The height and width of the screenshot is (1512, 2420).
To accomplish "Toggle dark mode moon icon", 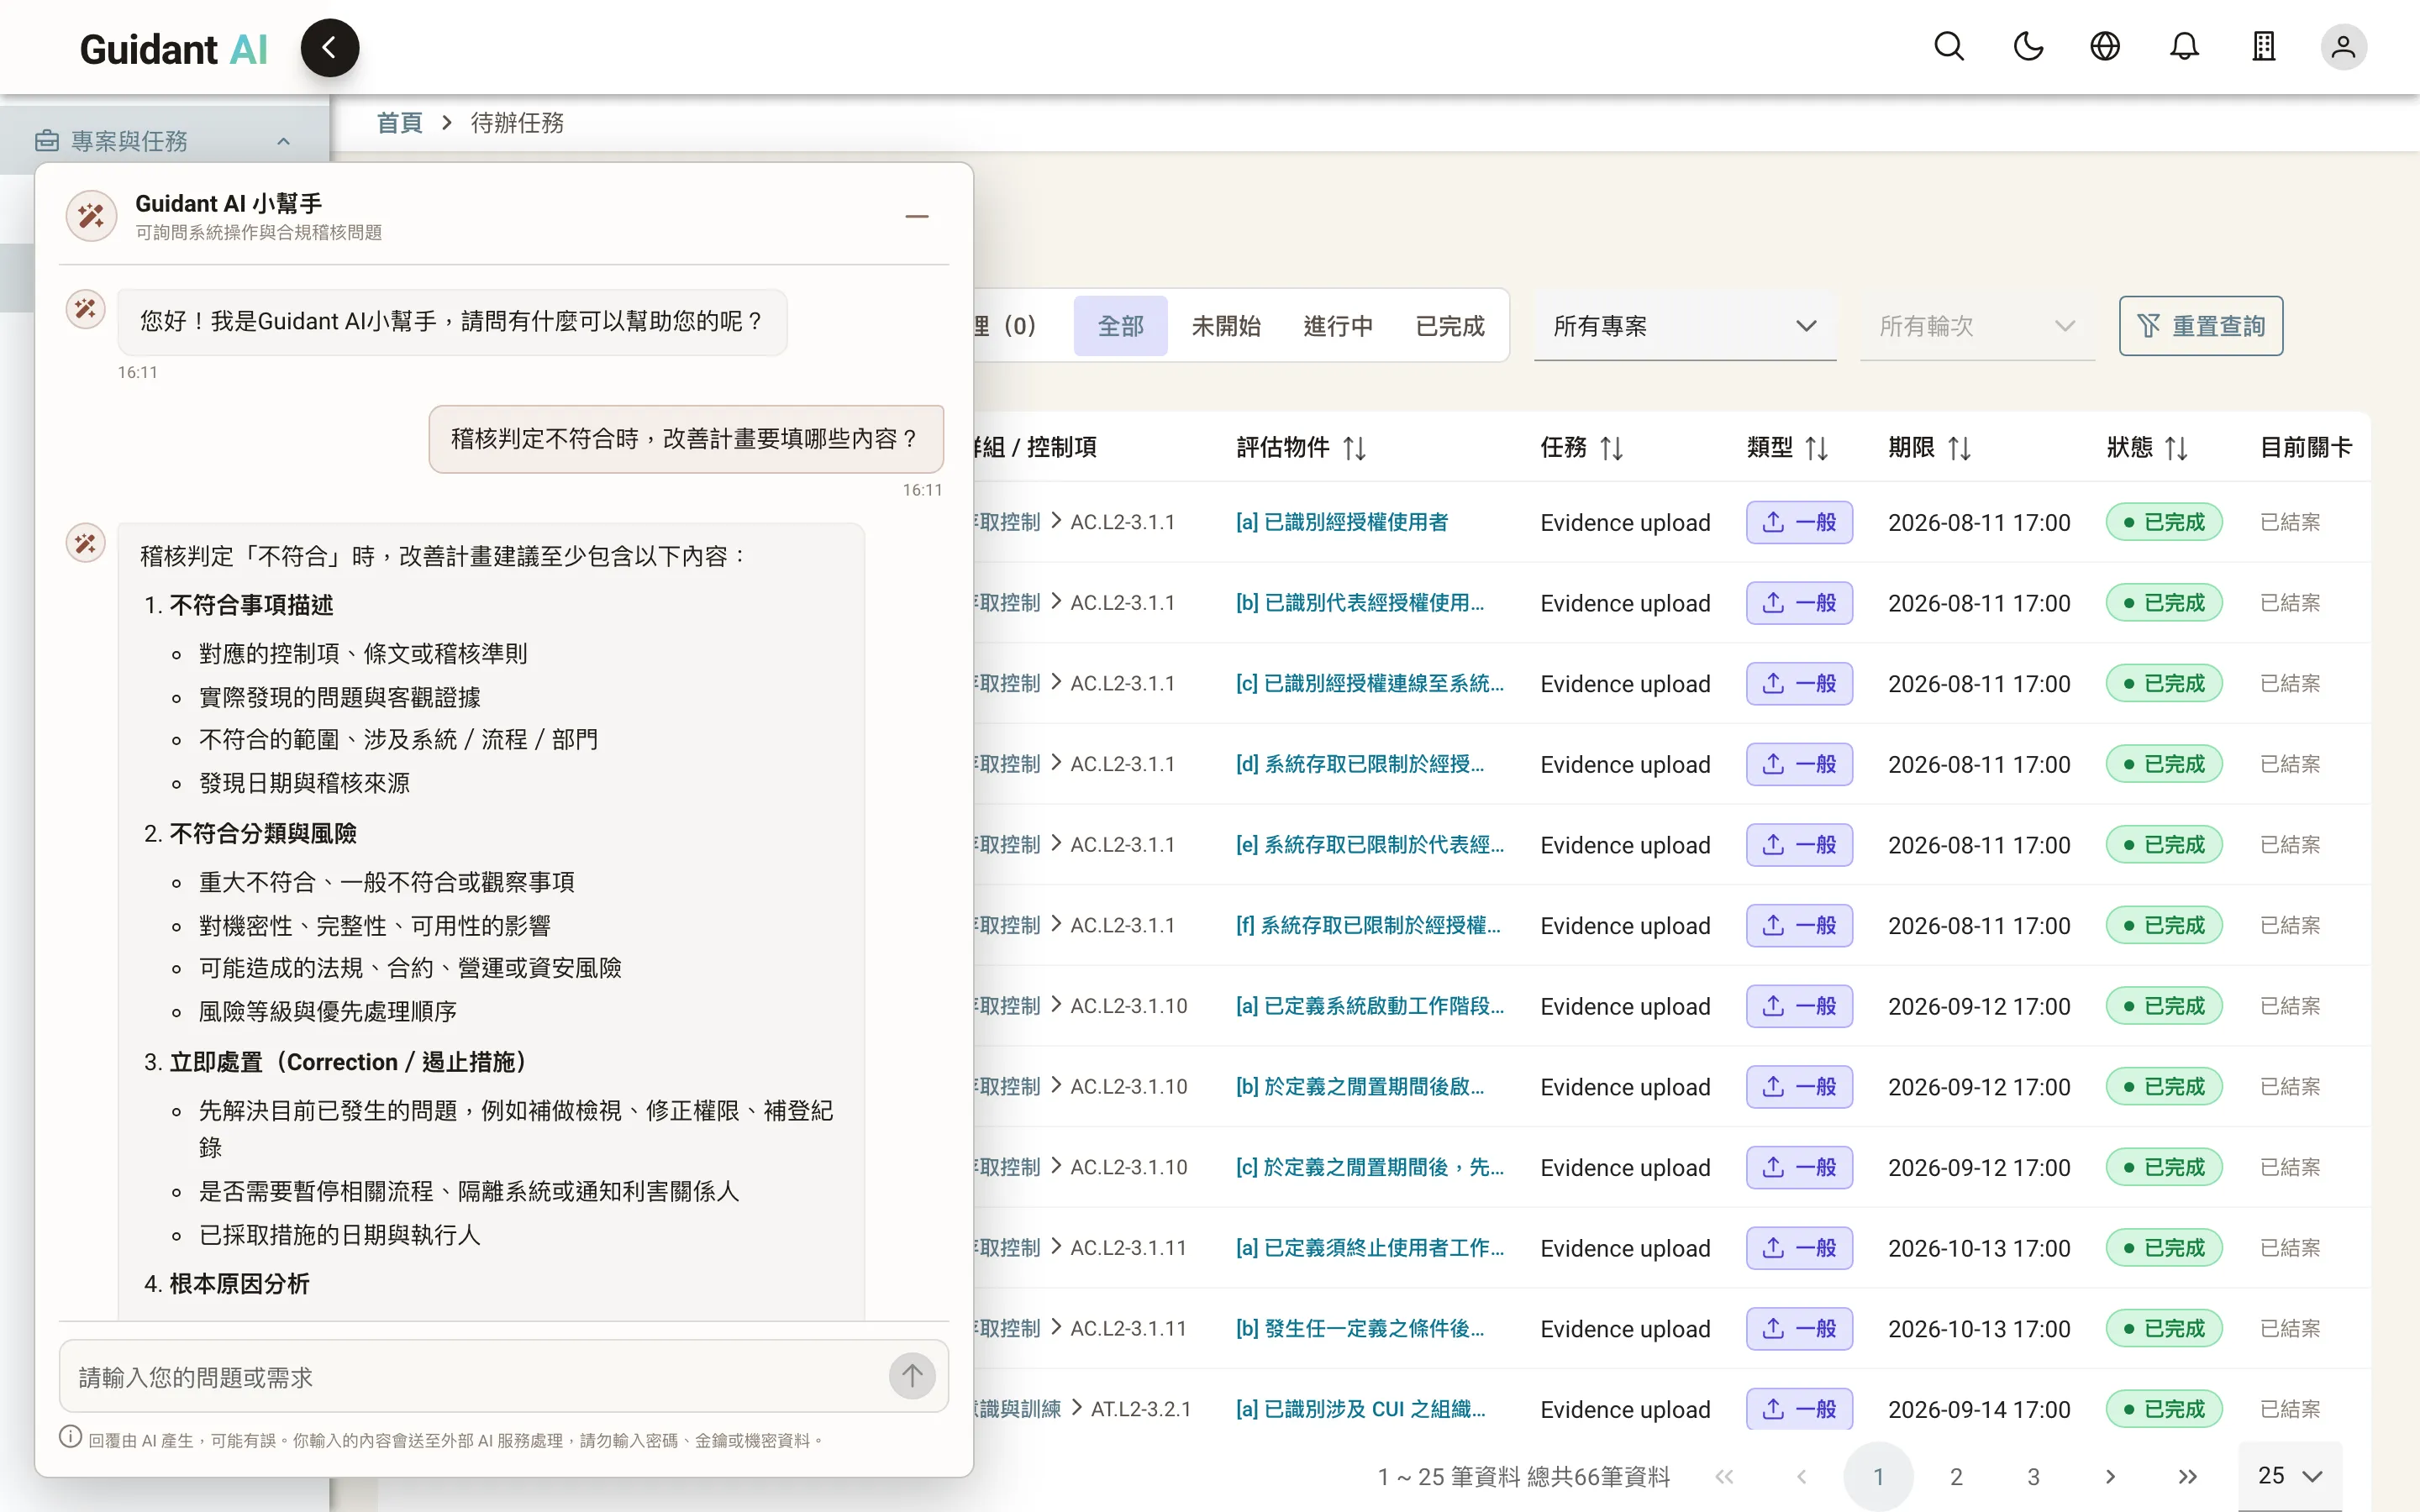I will click(x=2028, y=47).
